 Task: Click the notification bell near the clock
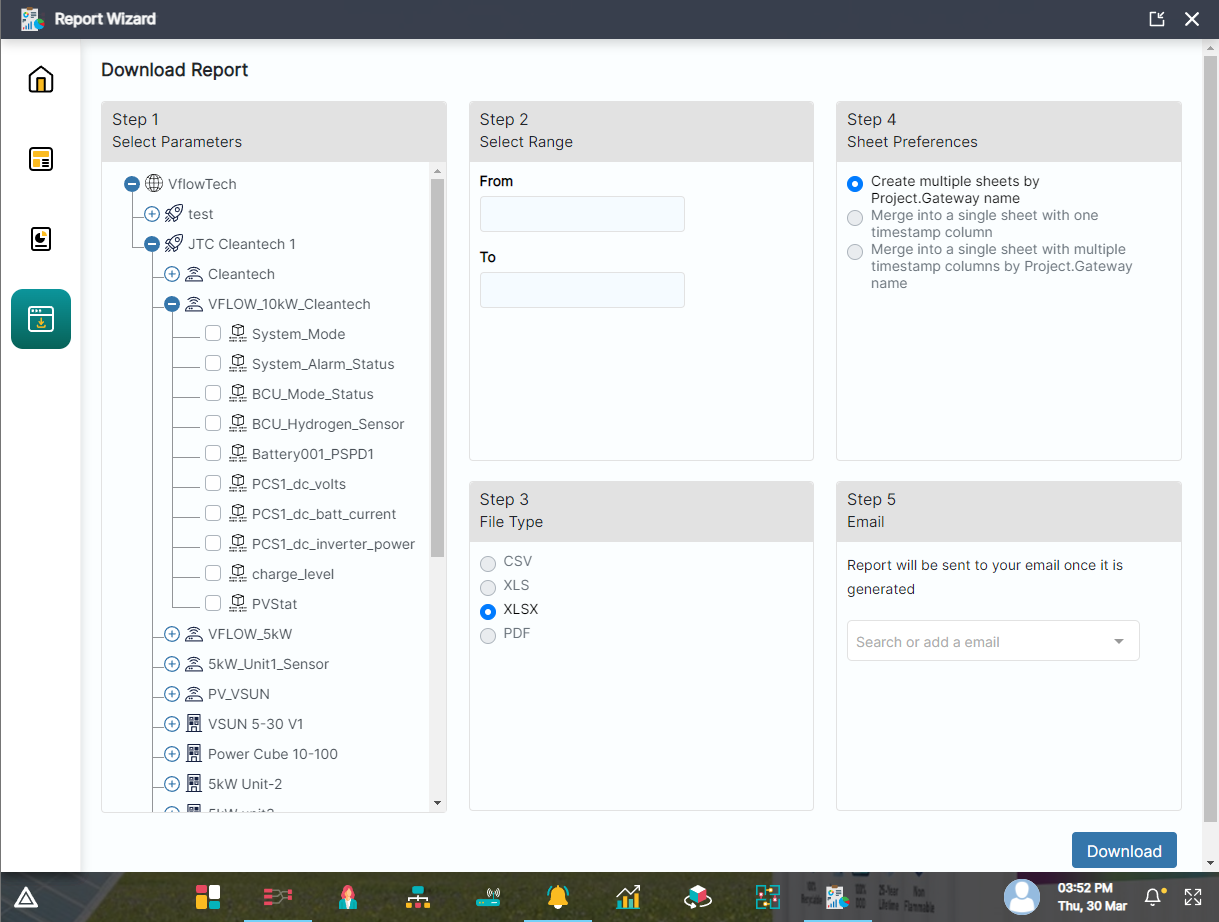tap(1154, 896)
